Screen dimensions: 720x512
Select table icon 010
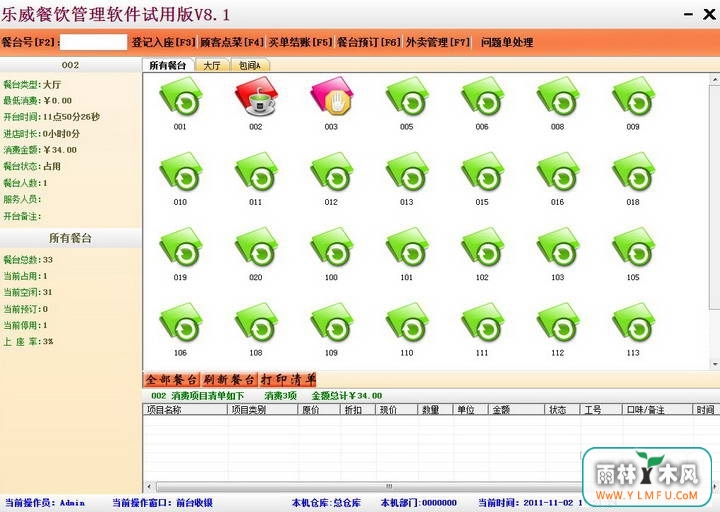(x=180, y=172)
